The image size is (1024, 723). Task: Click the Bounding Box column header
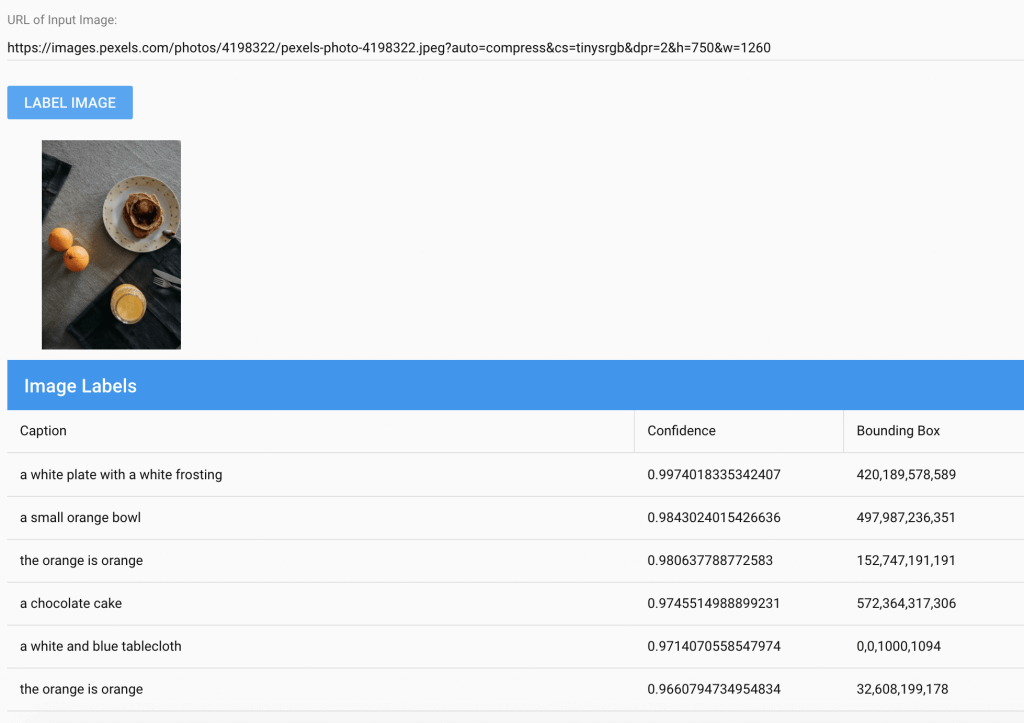point(898,430)
